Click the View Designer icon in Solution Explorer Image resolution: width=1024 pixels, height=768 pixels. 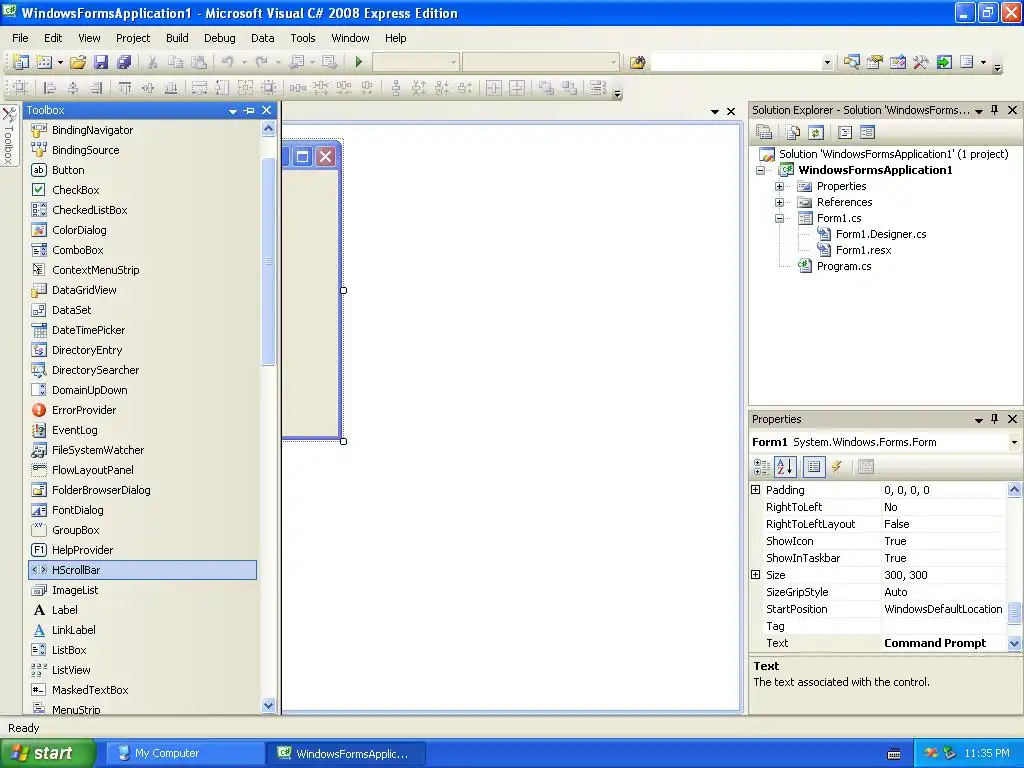(x=867, y=133)
